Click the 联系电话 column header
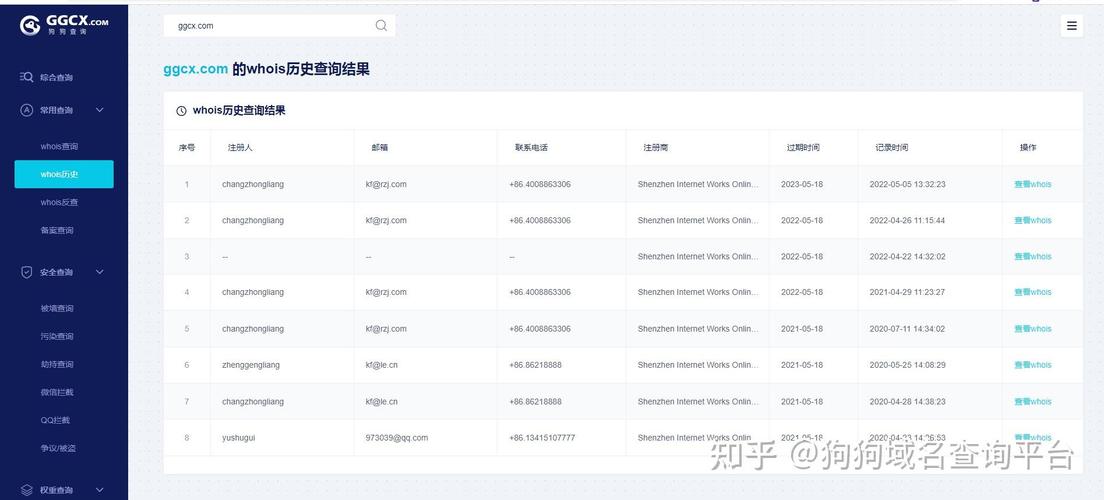1104x500 pixels. pyautogui.click(x=531, y=148)
